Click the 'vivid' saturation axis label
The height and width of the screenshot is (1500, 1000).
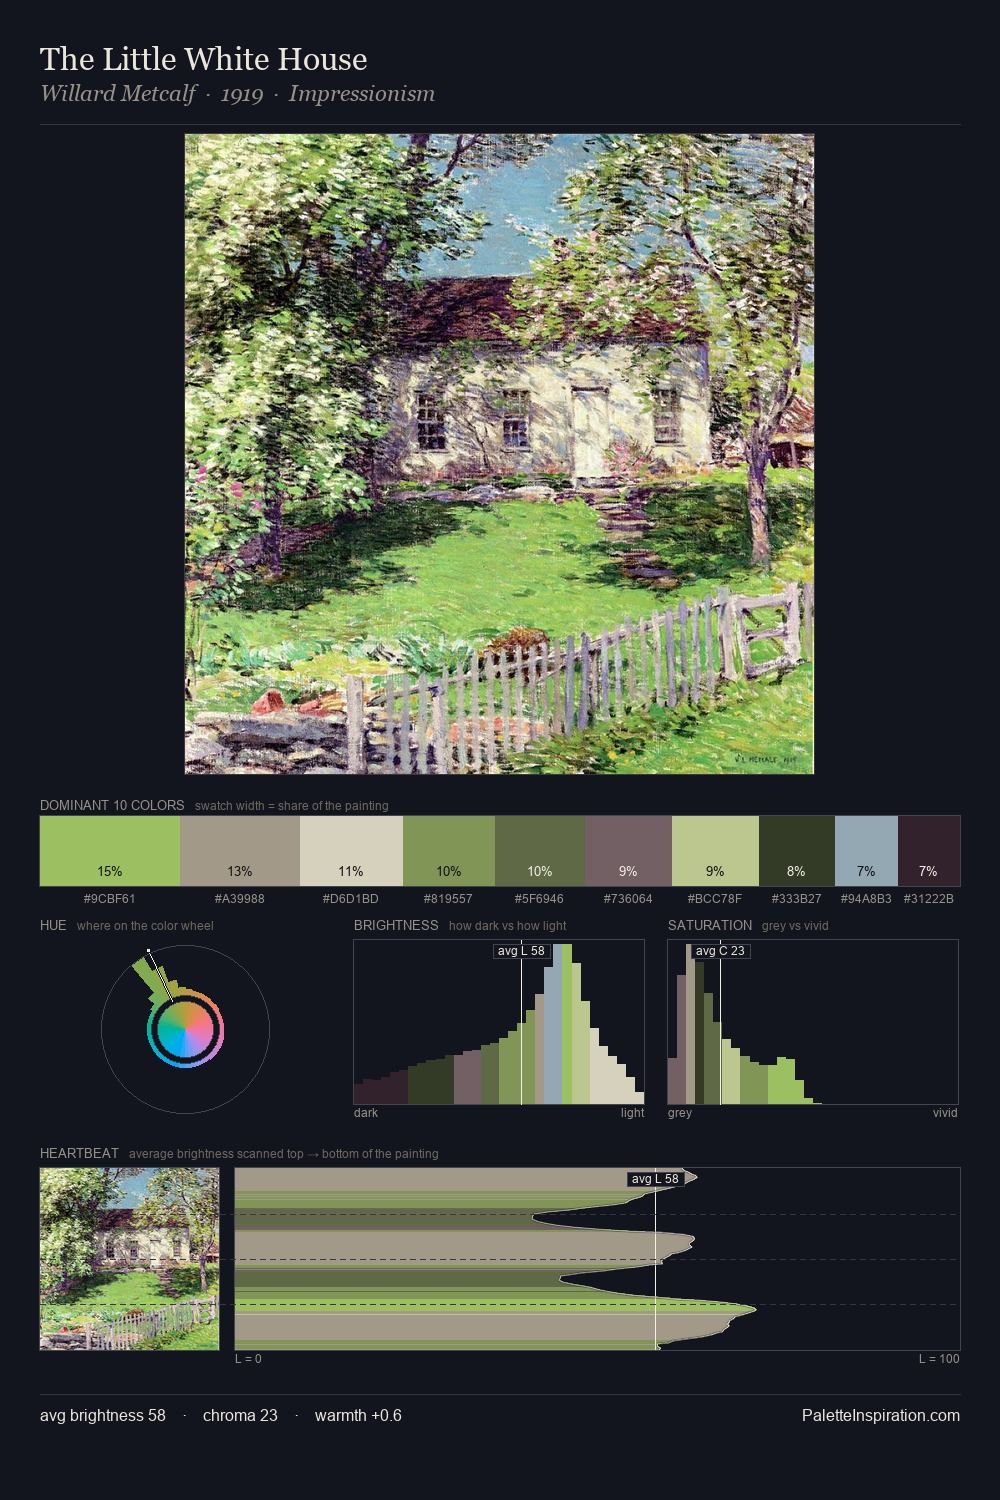pyautogui.click(x=945, y=1113)
